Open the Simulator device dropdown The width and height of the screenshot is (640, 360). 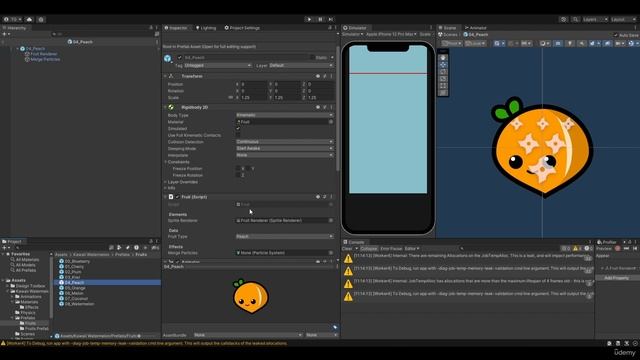coord(391,34)
